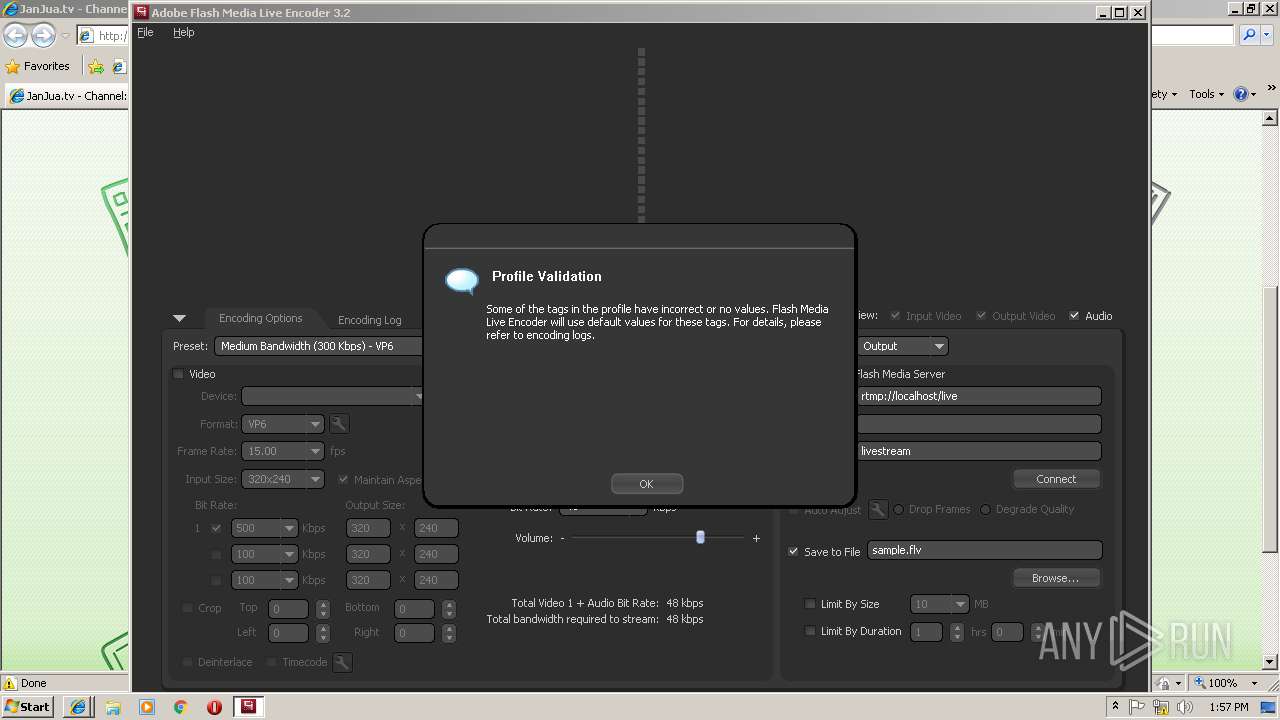Viewport: 1280px width, 720px height.
Task: Toggle the Audio preview checkbox
Action: tap(1075, 316)
